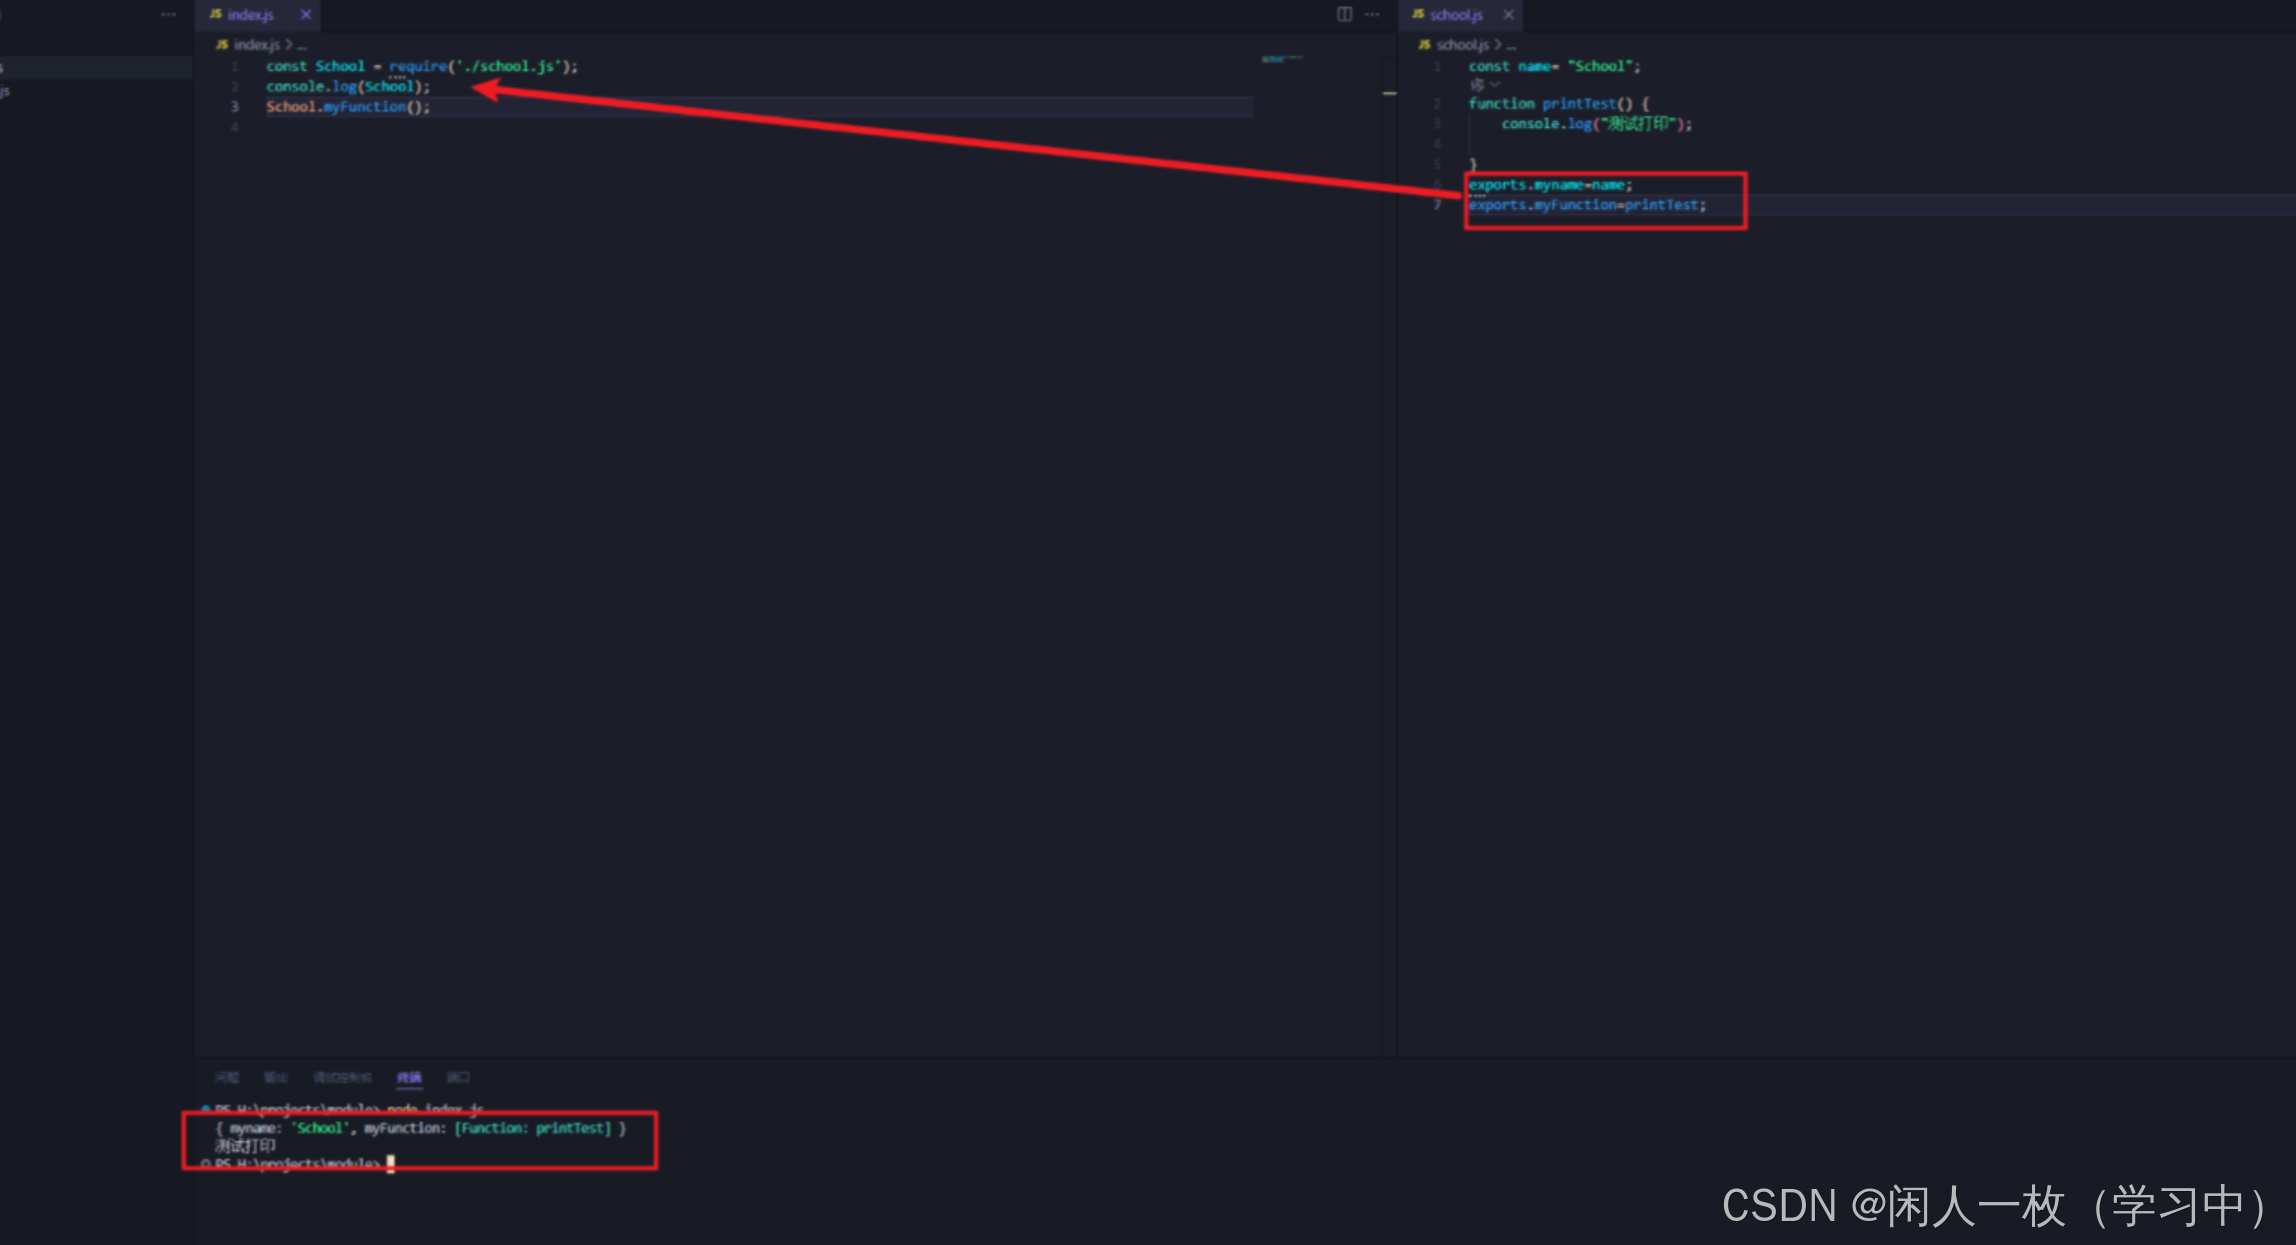Focus the terminal prompt cursor

pyautogui.click(x=391, y=1164)
